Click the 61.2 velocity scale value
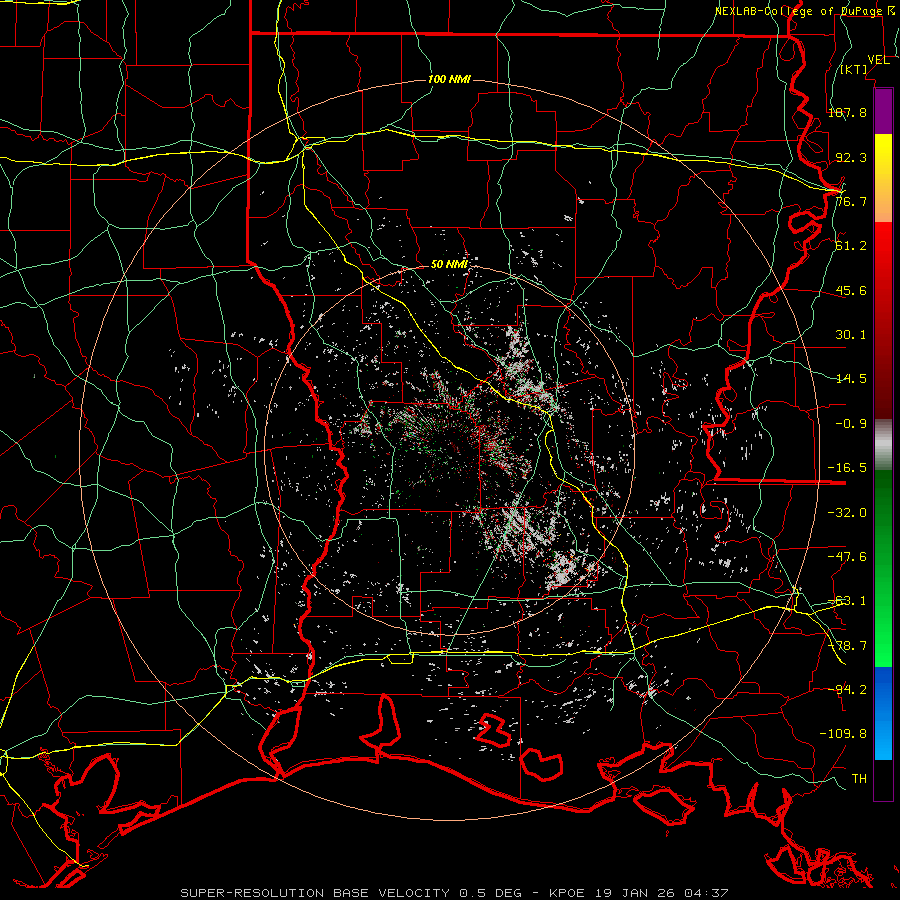Screen dimensions: 900x900 (851, 246)
